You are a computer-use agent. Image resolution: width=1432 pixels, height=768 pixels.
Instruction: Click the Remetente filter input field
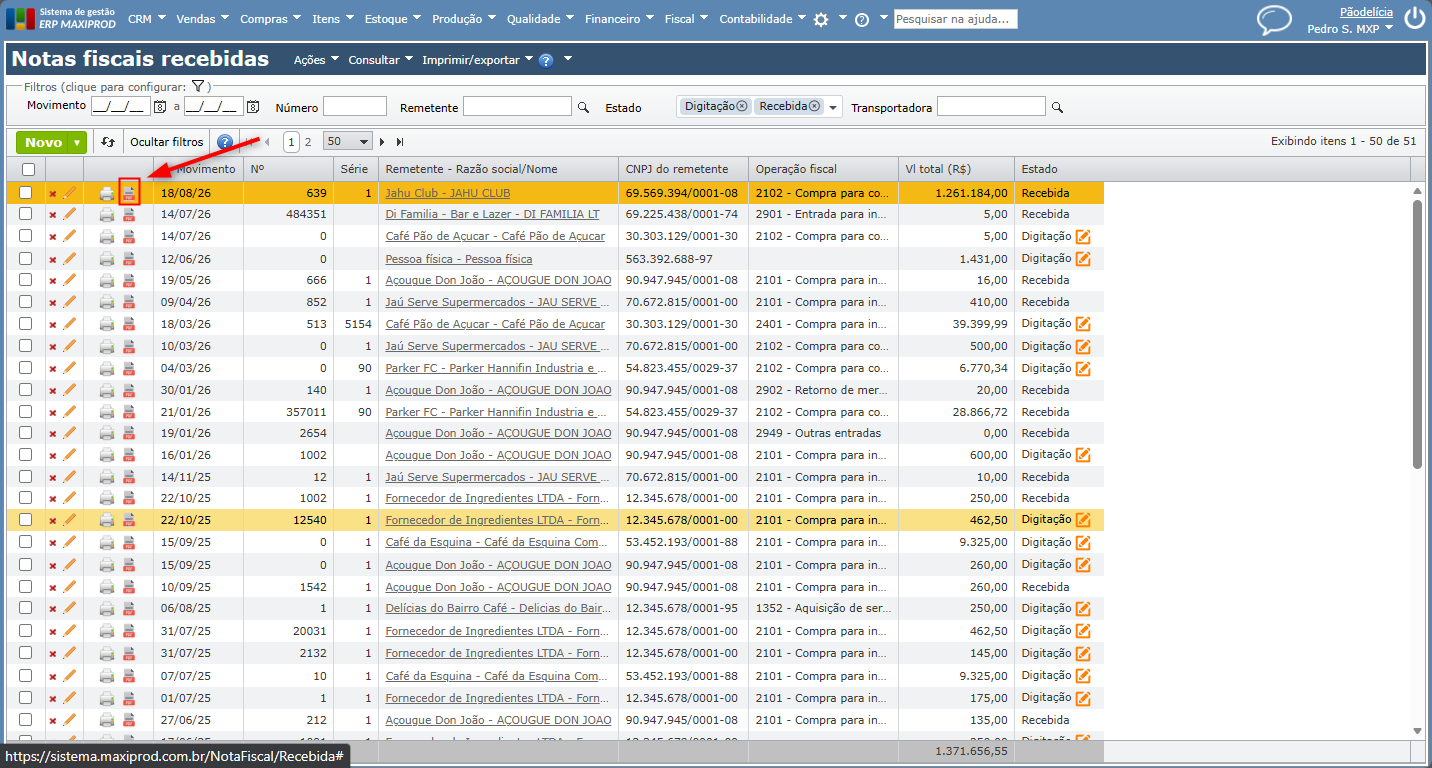coord(517,106)
